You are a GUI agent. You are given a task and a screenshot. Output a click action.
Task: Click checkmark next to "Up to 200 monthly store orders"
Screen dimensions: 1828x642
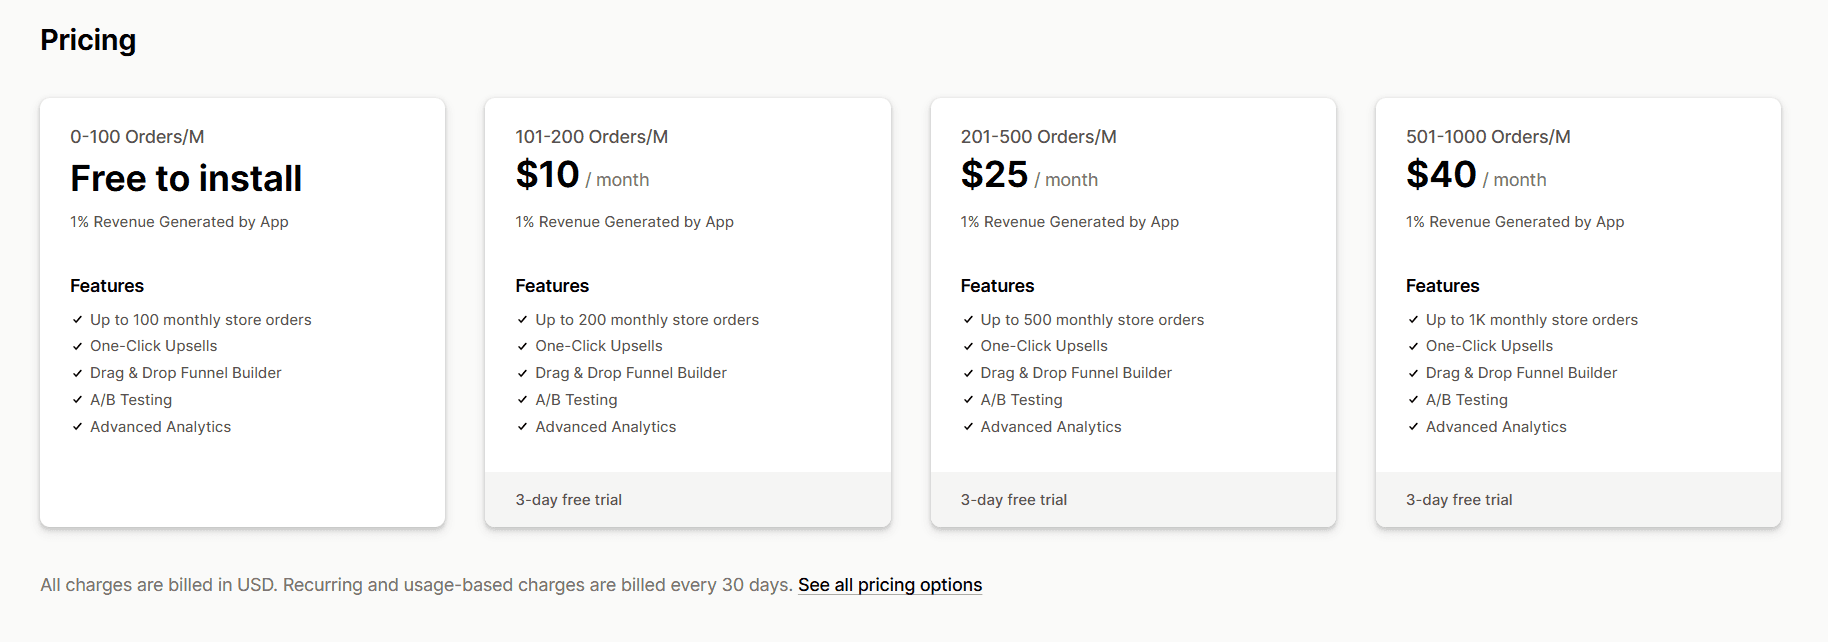(x=522, y=319)
